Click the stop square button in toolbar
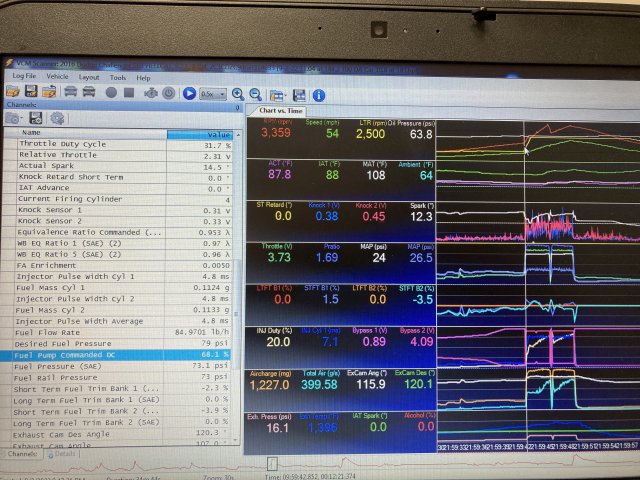The height and width of the screenshot is (480, 640). tap(130, 92)
